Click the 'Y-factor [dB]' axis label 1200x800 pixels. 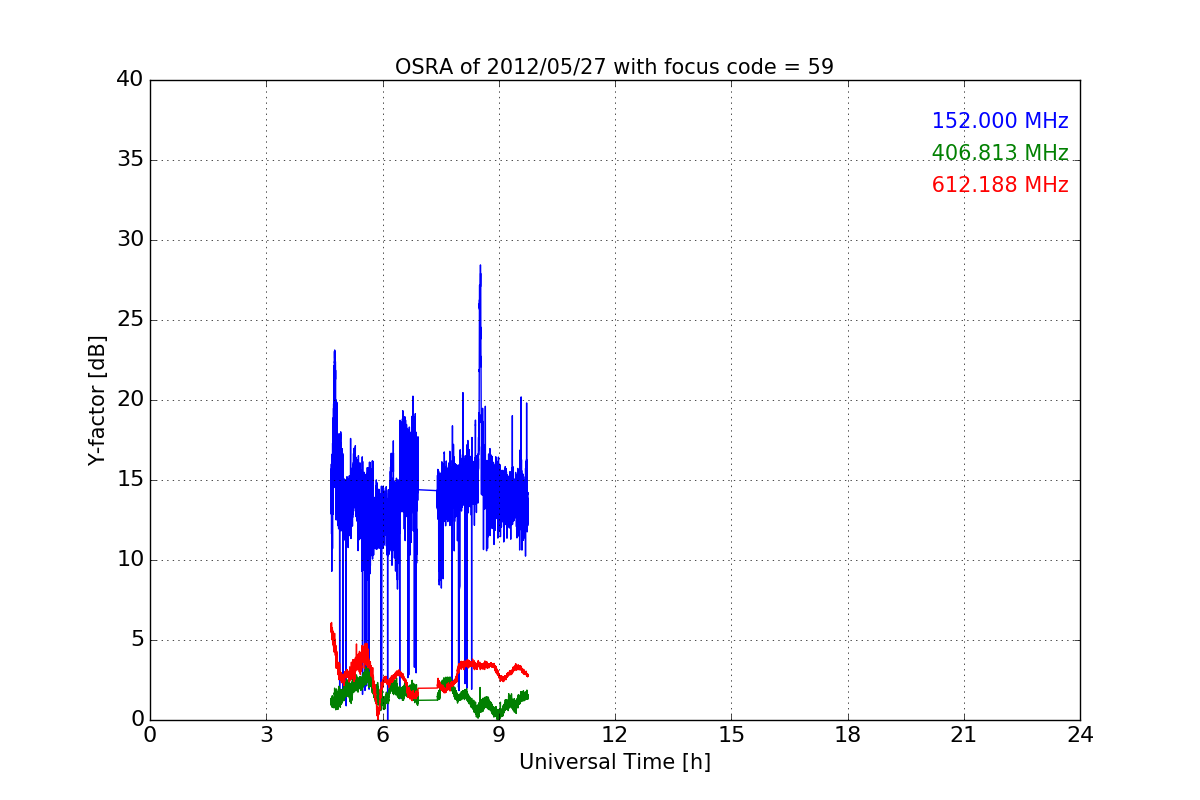click(97, 400)
